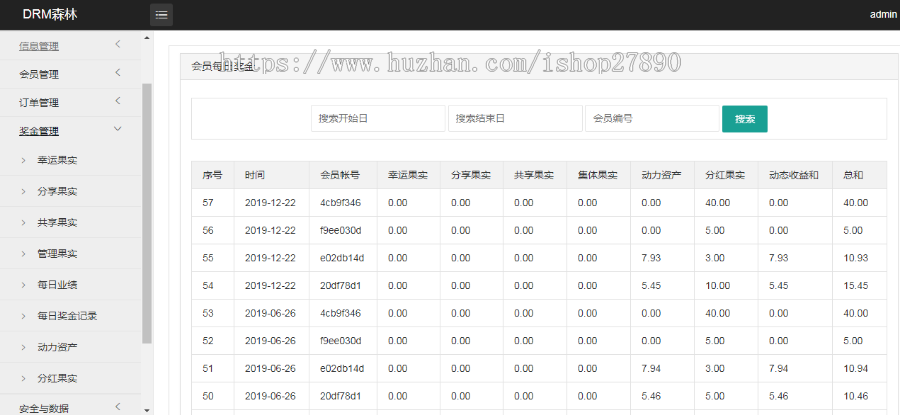
Task: Click the arrow icon beside 分红果实 in sidebar
Action: 23,379
